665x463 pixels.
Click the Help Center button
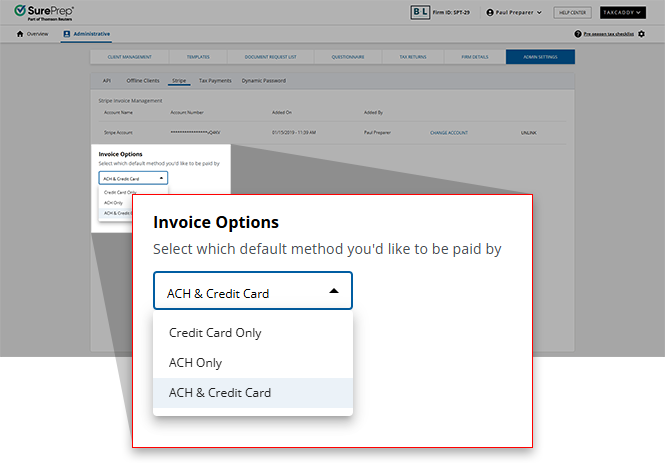pyautogui.click(x=572, y=13)
